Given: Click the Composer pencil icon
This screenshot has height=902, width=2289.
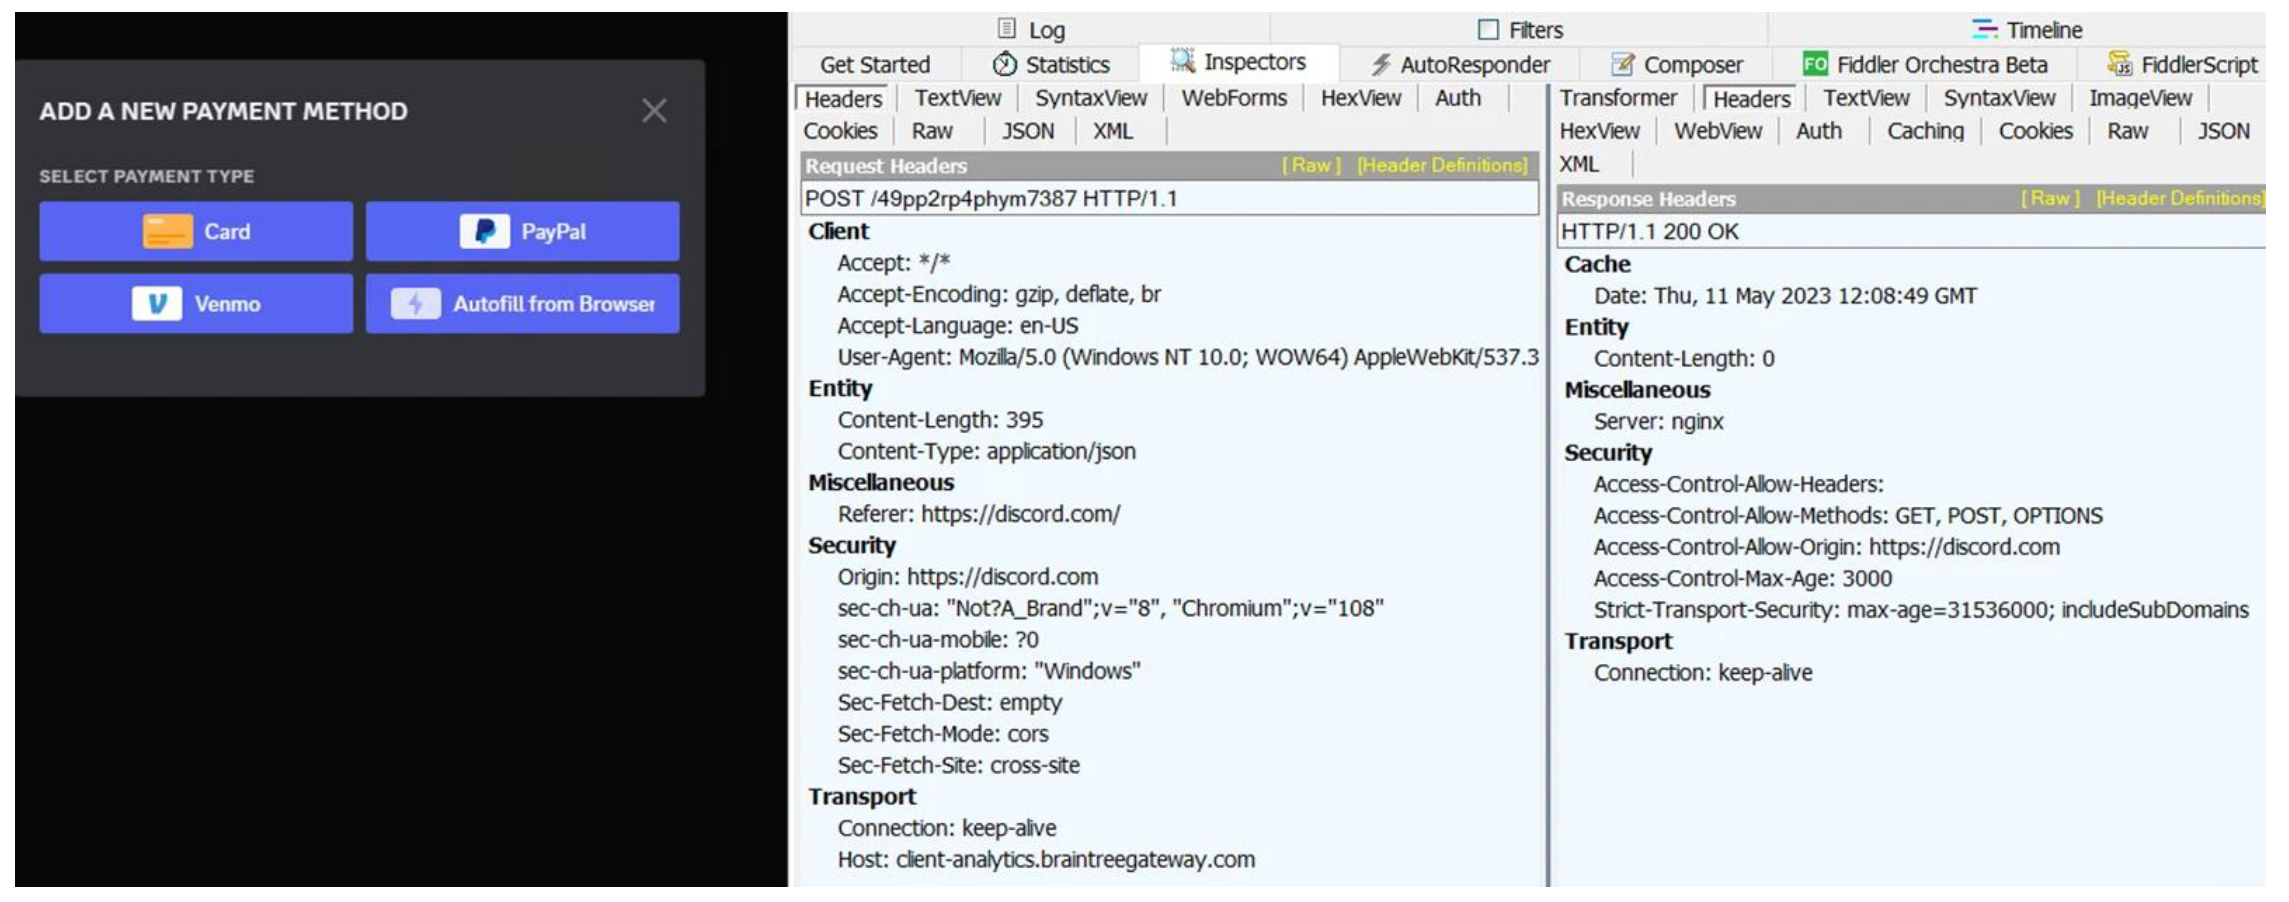Looking at the screenshot, I should tap(1622, 64).
